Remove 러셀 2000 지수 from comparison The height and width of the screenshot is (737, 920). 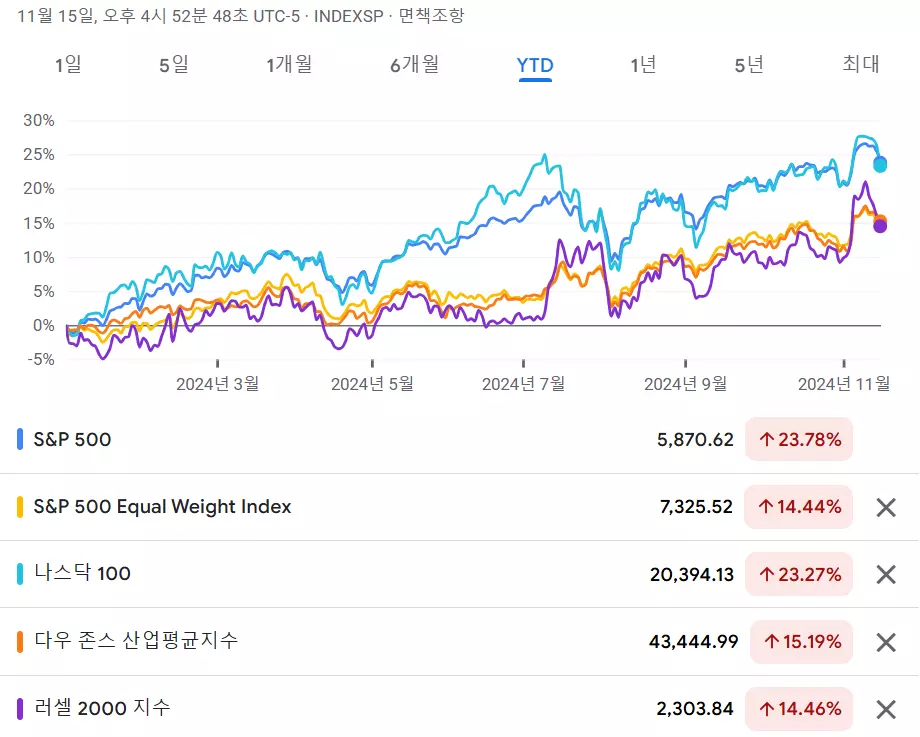pos(886,709)
